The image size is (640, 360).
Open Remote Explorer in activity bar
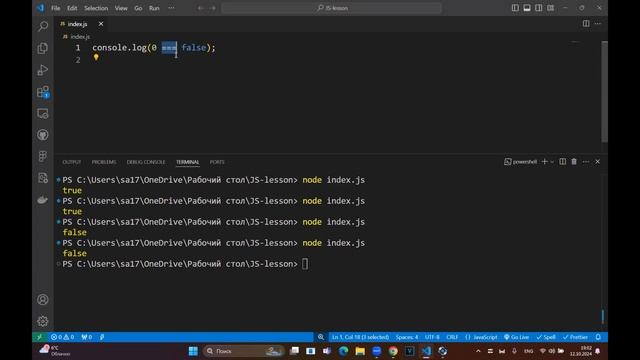42,113
